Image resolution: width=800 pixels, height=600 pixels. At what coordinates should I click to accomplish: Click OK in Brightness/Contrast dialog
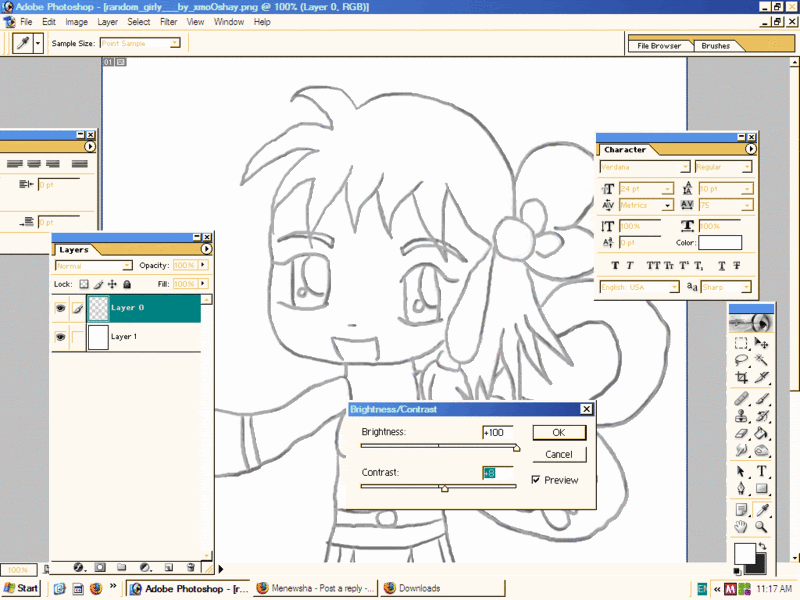click(x=559, y=433)
